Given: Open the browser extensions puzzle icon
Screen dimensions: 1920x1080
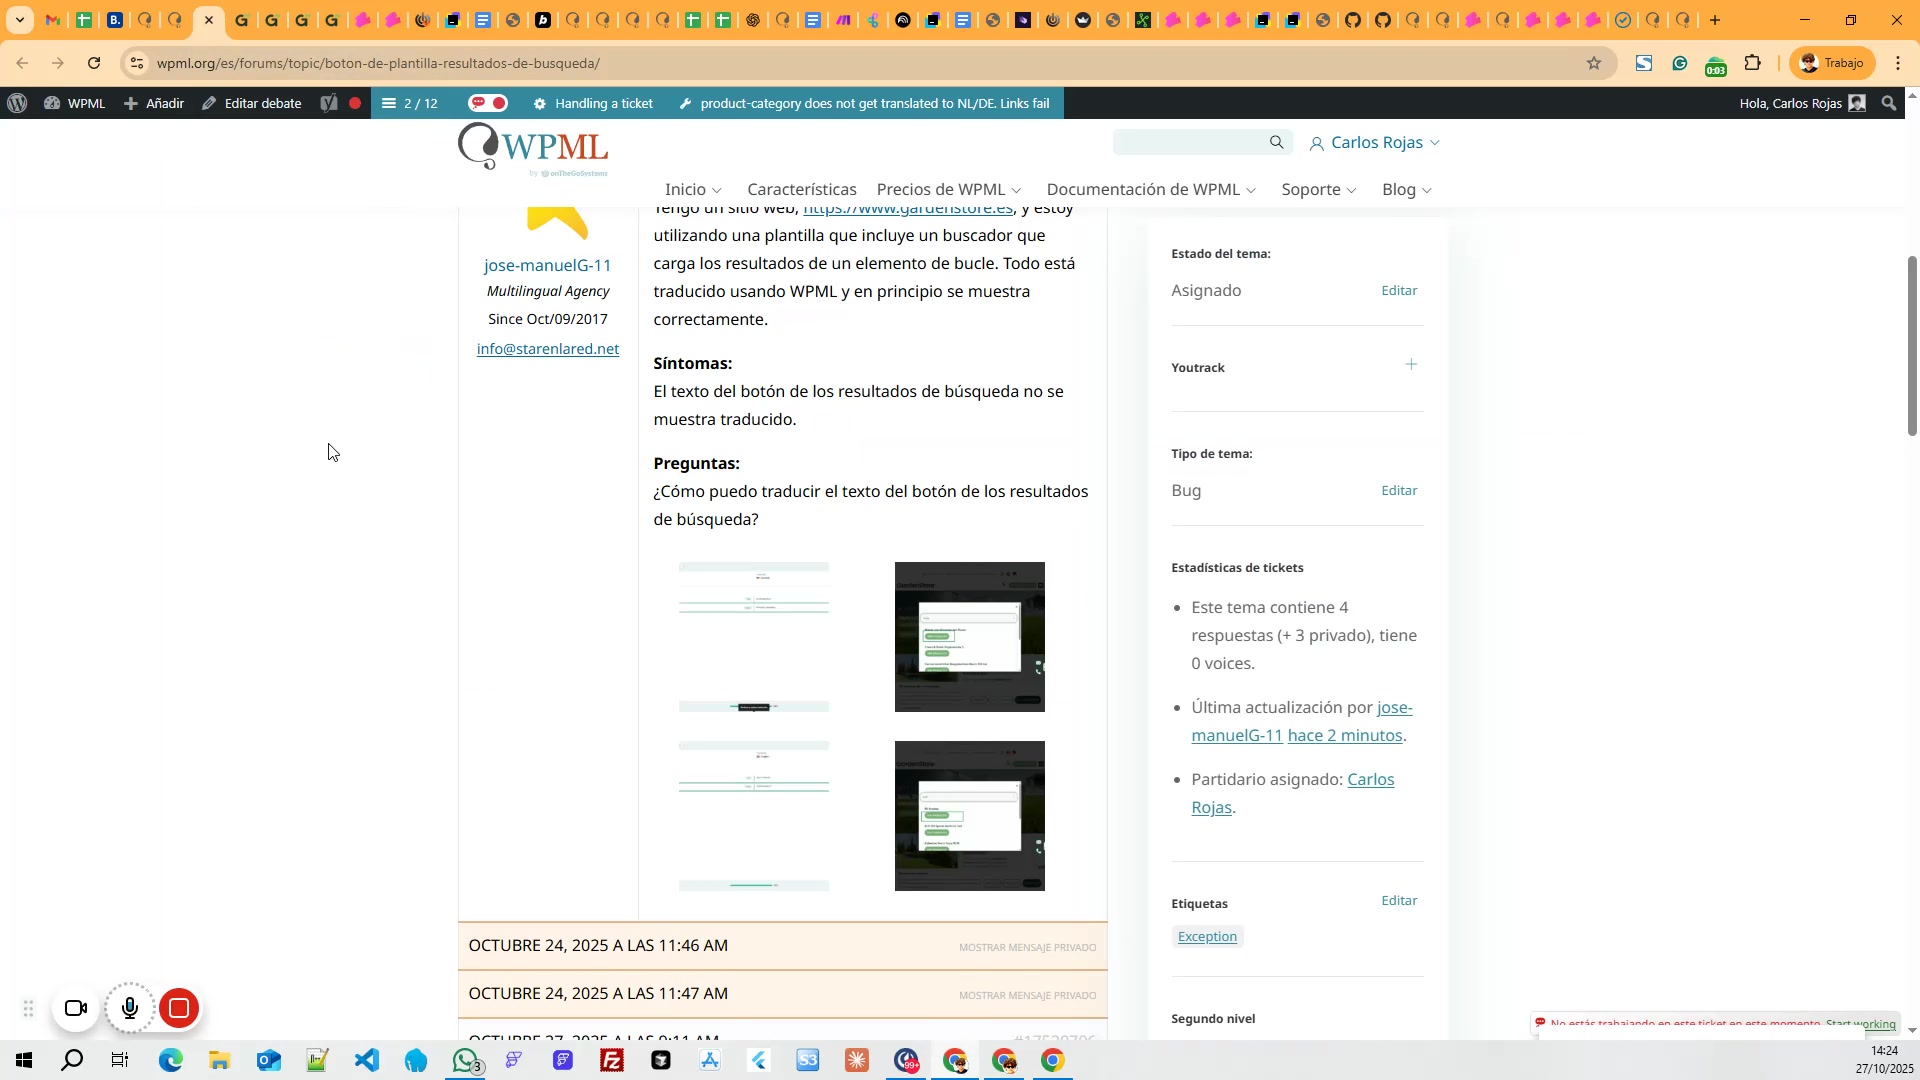Looking at the screenshot, I should pos(1752,63).
